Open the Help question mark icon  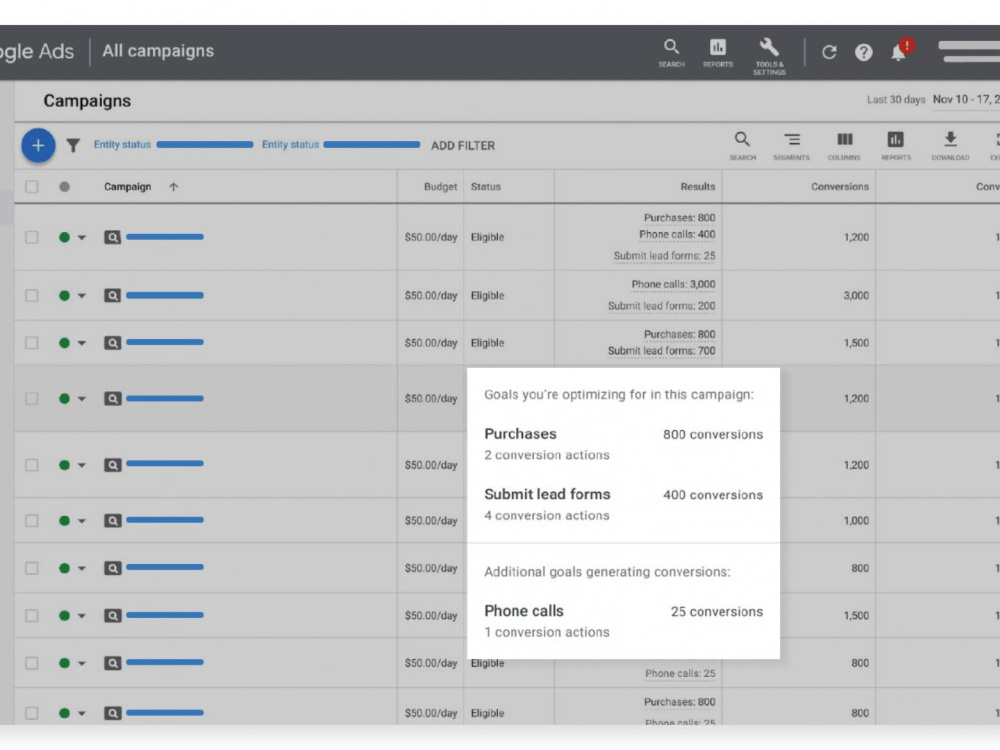[x=864, y=52]
